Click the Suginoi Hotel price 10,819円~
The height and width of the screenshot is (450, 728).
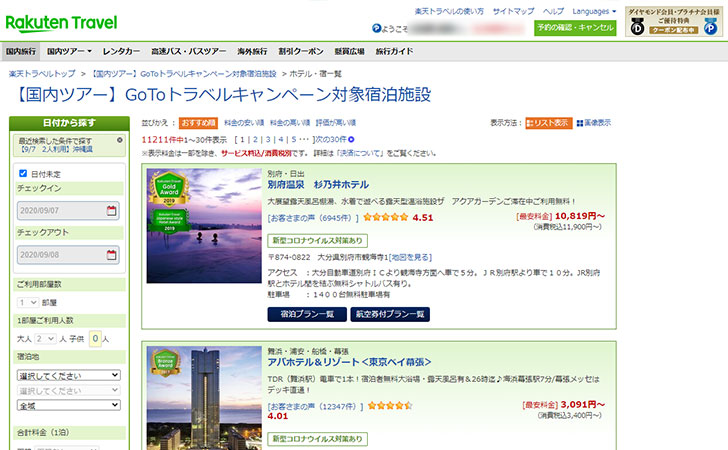(580, 216)
